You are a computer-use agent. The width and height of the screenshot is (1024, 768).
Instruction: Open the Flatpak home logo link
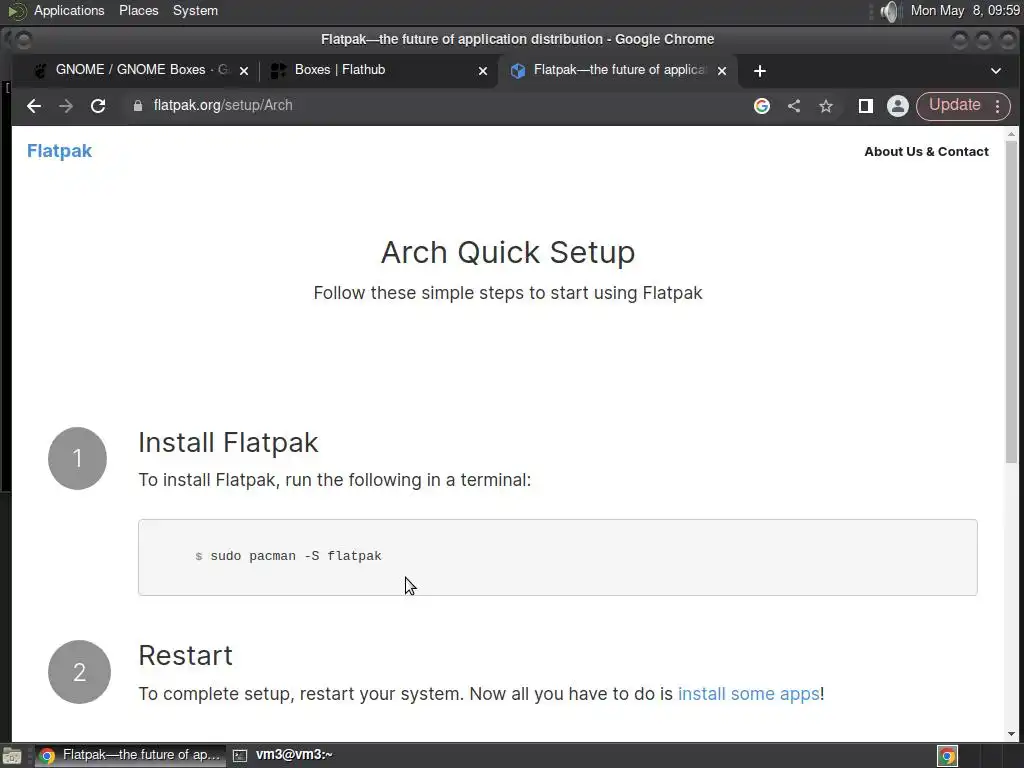(x=59, y=151)
